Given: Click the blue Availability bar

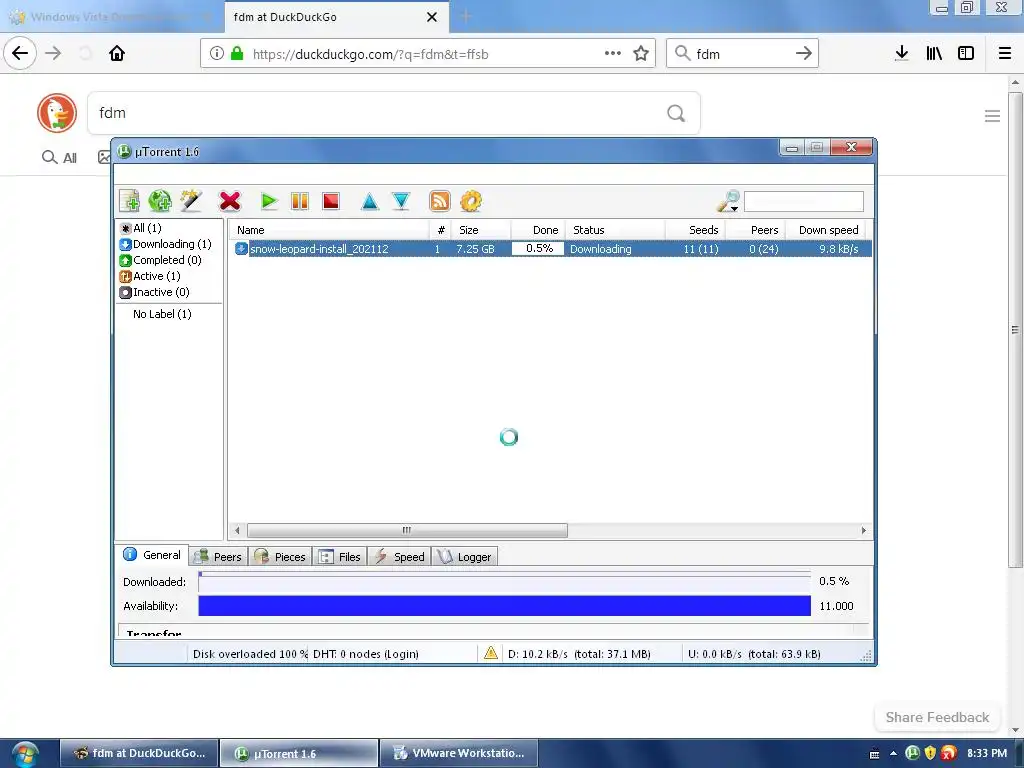Looking at the screenshot, I should 504,605.
